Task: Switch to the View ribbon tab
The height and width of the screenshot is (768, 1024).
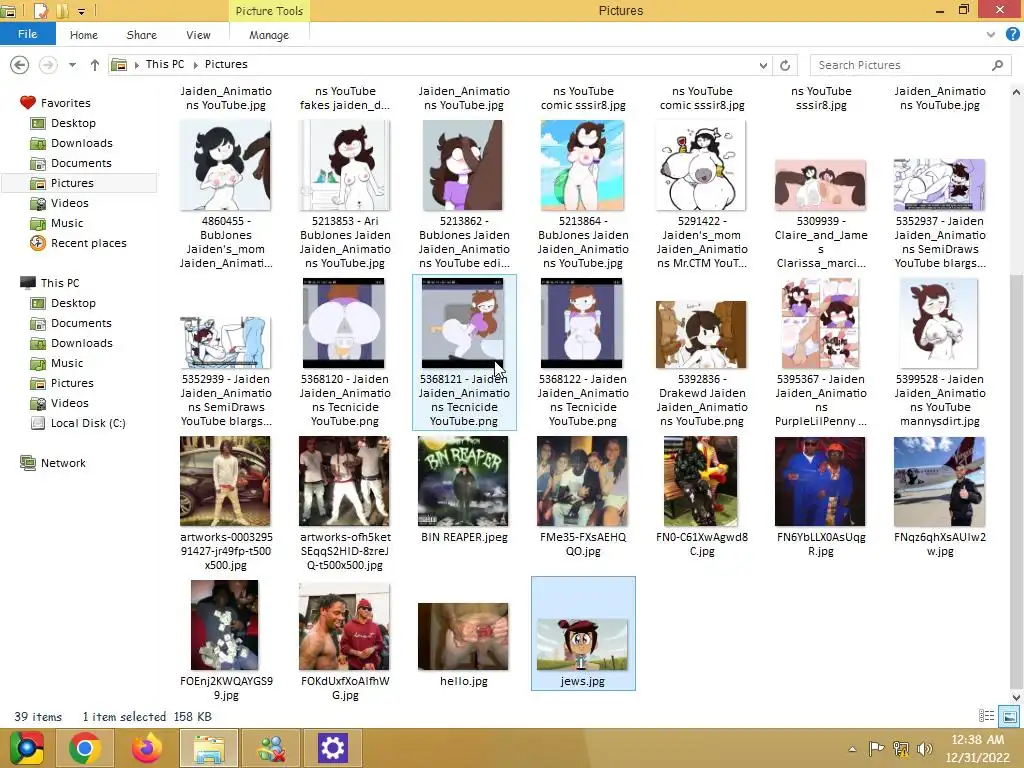Action: point(198,35)
